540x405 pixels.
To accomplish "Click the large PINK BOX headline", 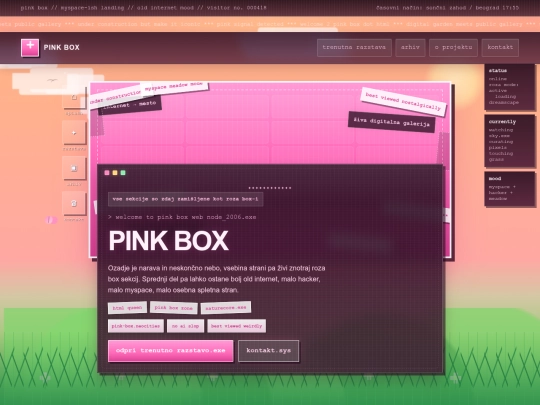I will [x=168, y=241].
